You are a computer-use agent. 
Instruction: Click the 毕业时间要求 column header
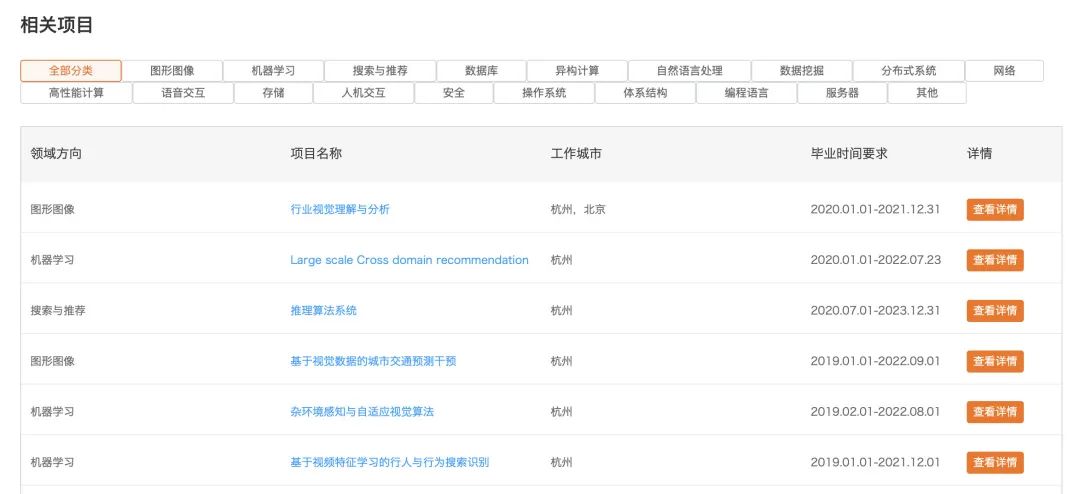coord(849,154)
